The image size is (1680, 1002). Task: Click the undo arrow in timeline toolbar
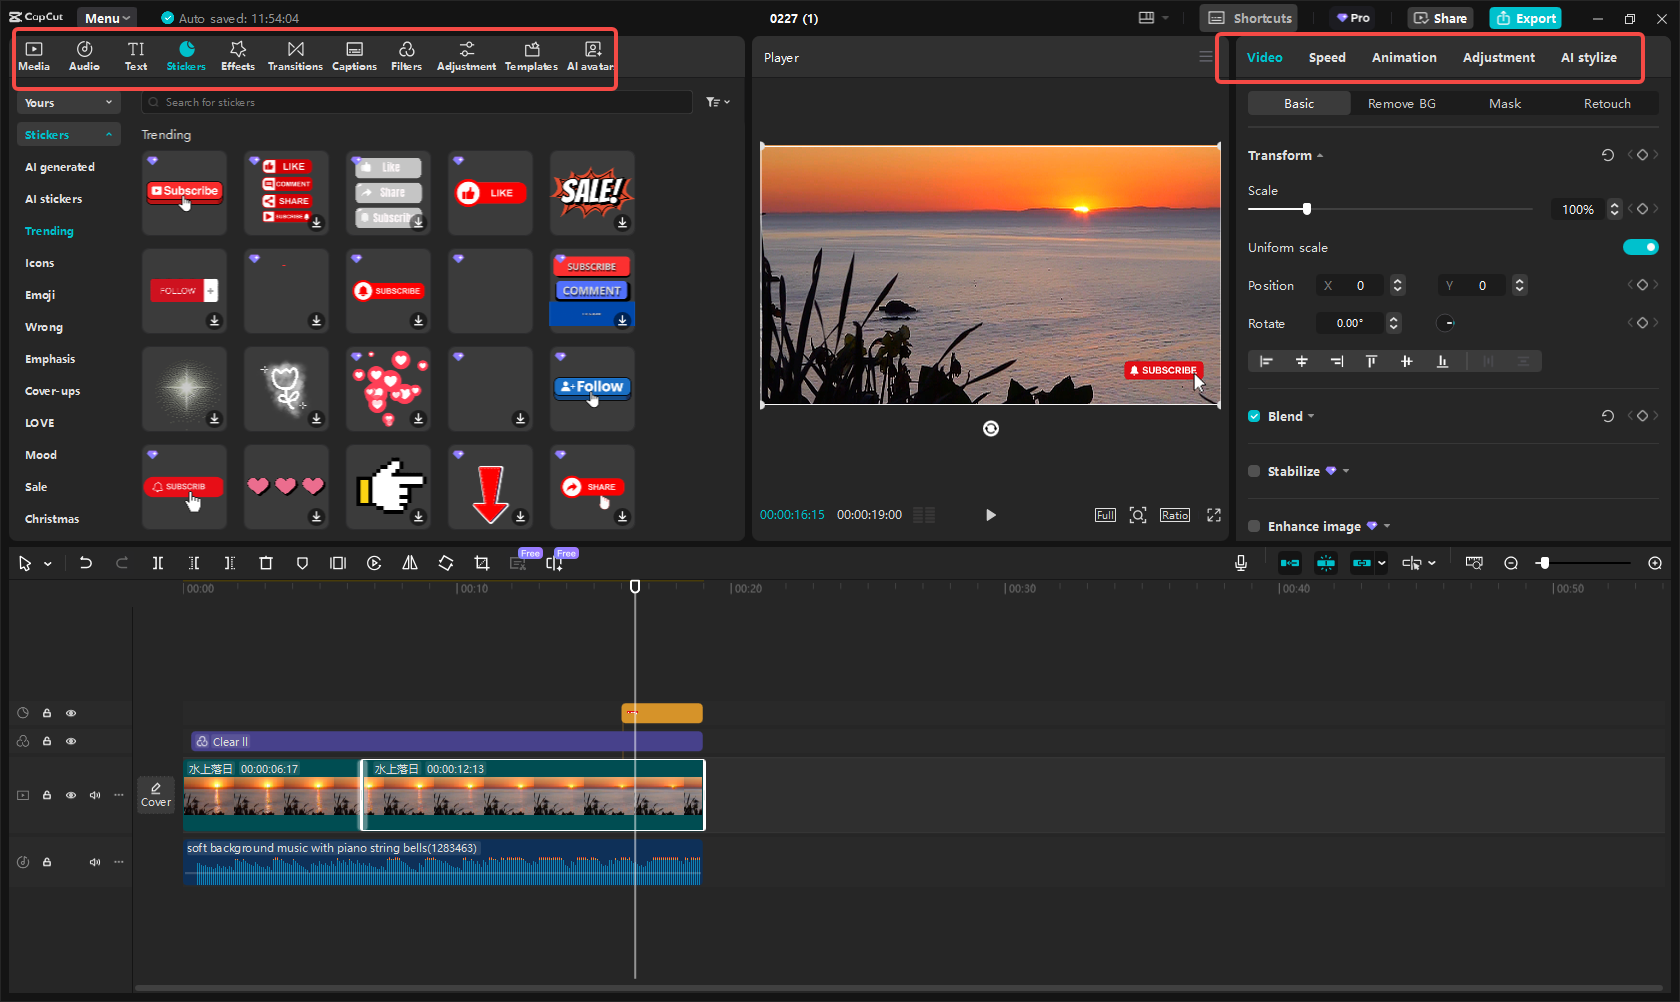[86, 563]
